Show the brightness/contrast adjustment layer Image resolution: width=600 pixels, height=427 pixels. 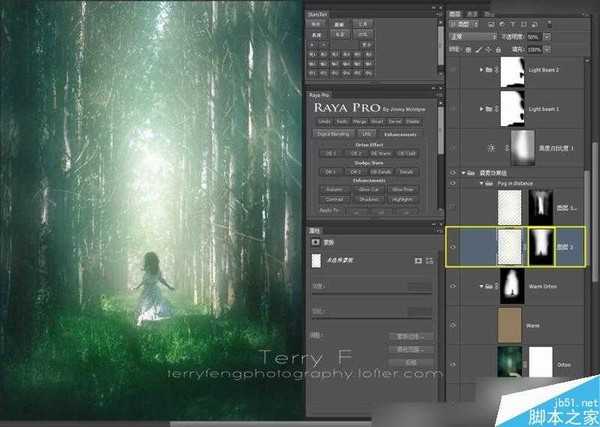453,148
